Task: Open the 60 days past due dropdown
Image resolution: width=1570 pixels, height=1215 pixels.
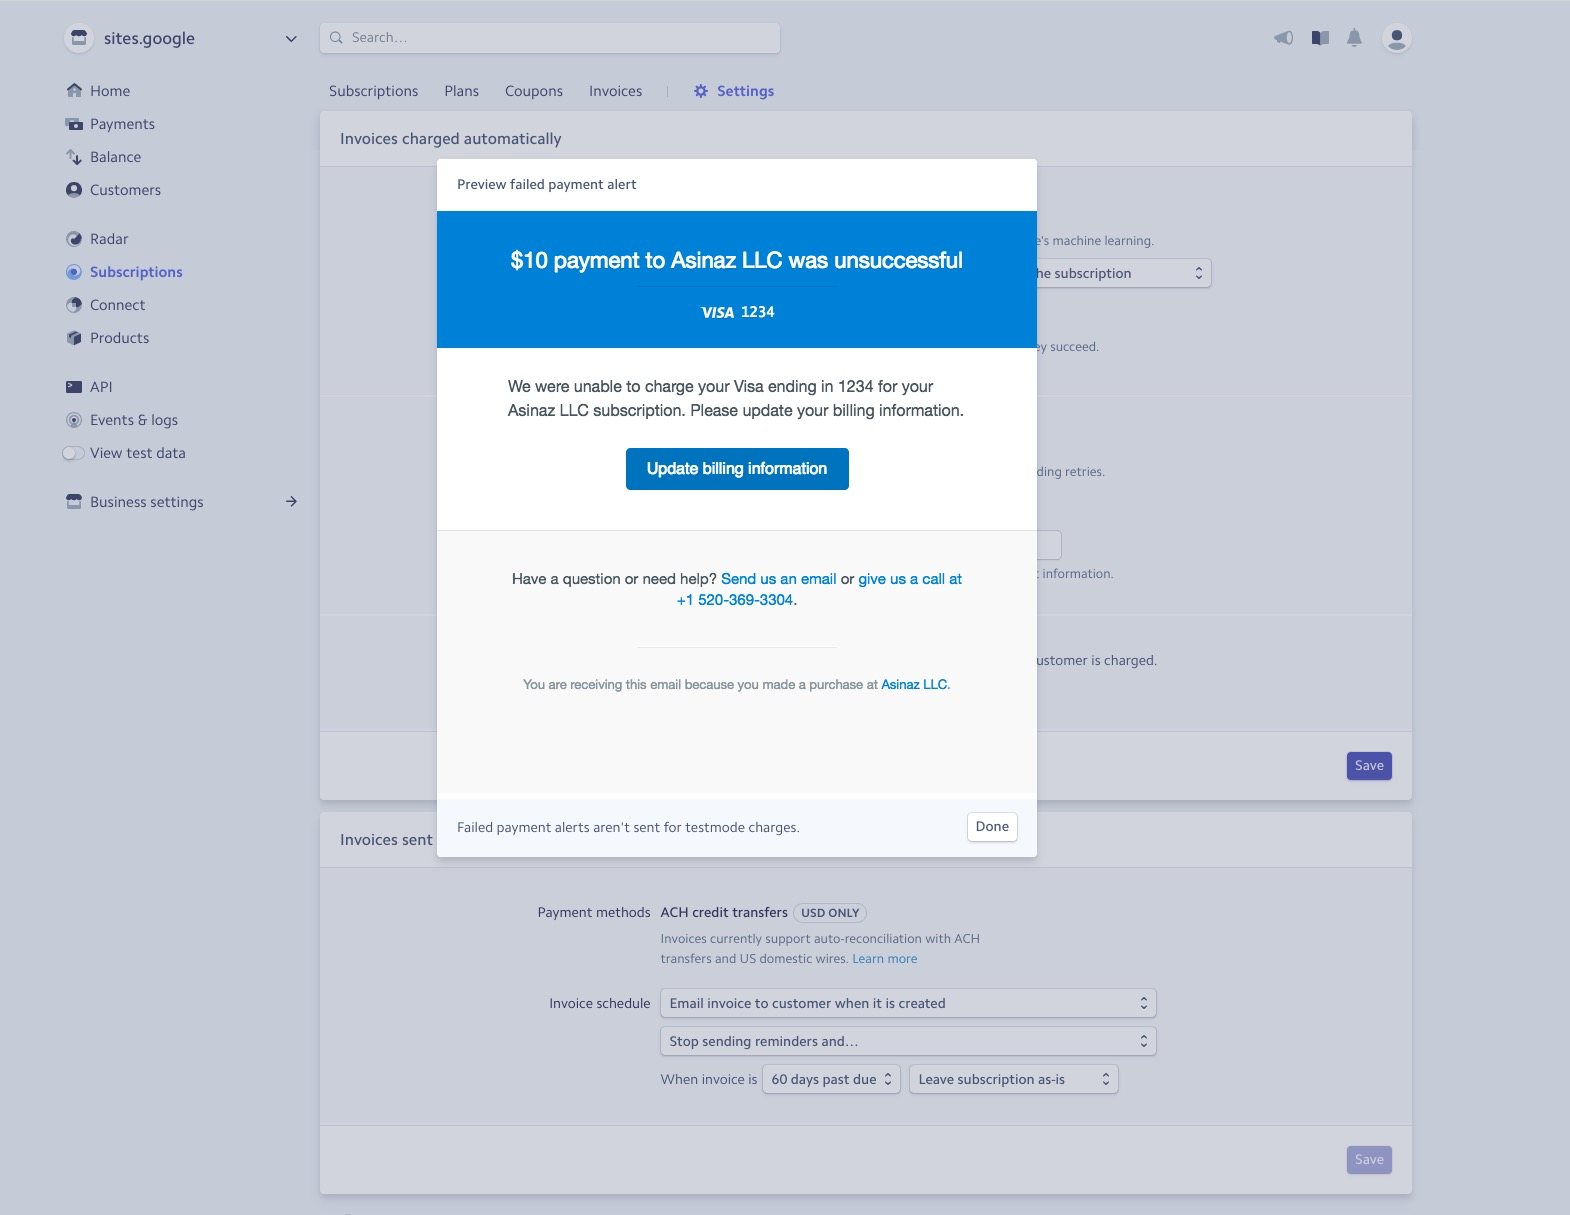Action: pyautogui.click(x=831, y=1079)
